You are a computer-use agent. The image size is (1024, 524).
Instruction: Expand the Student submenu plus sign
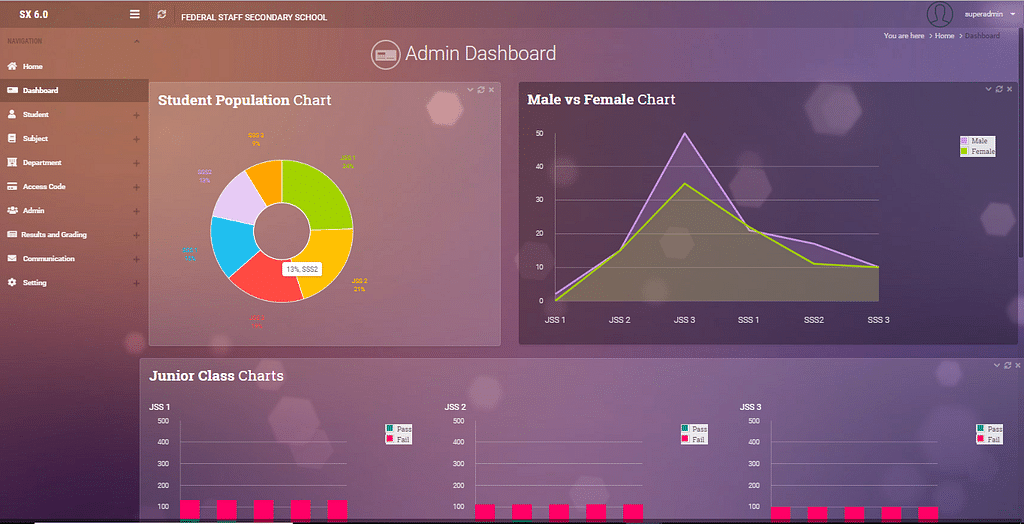pos(136,115)
